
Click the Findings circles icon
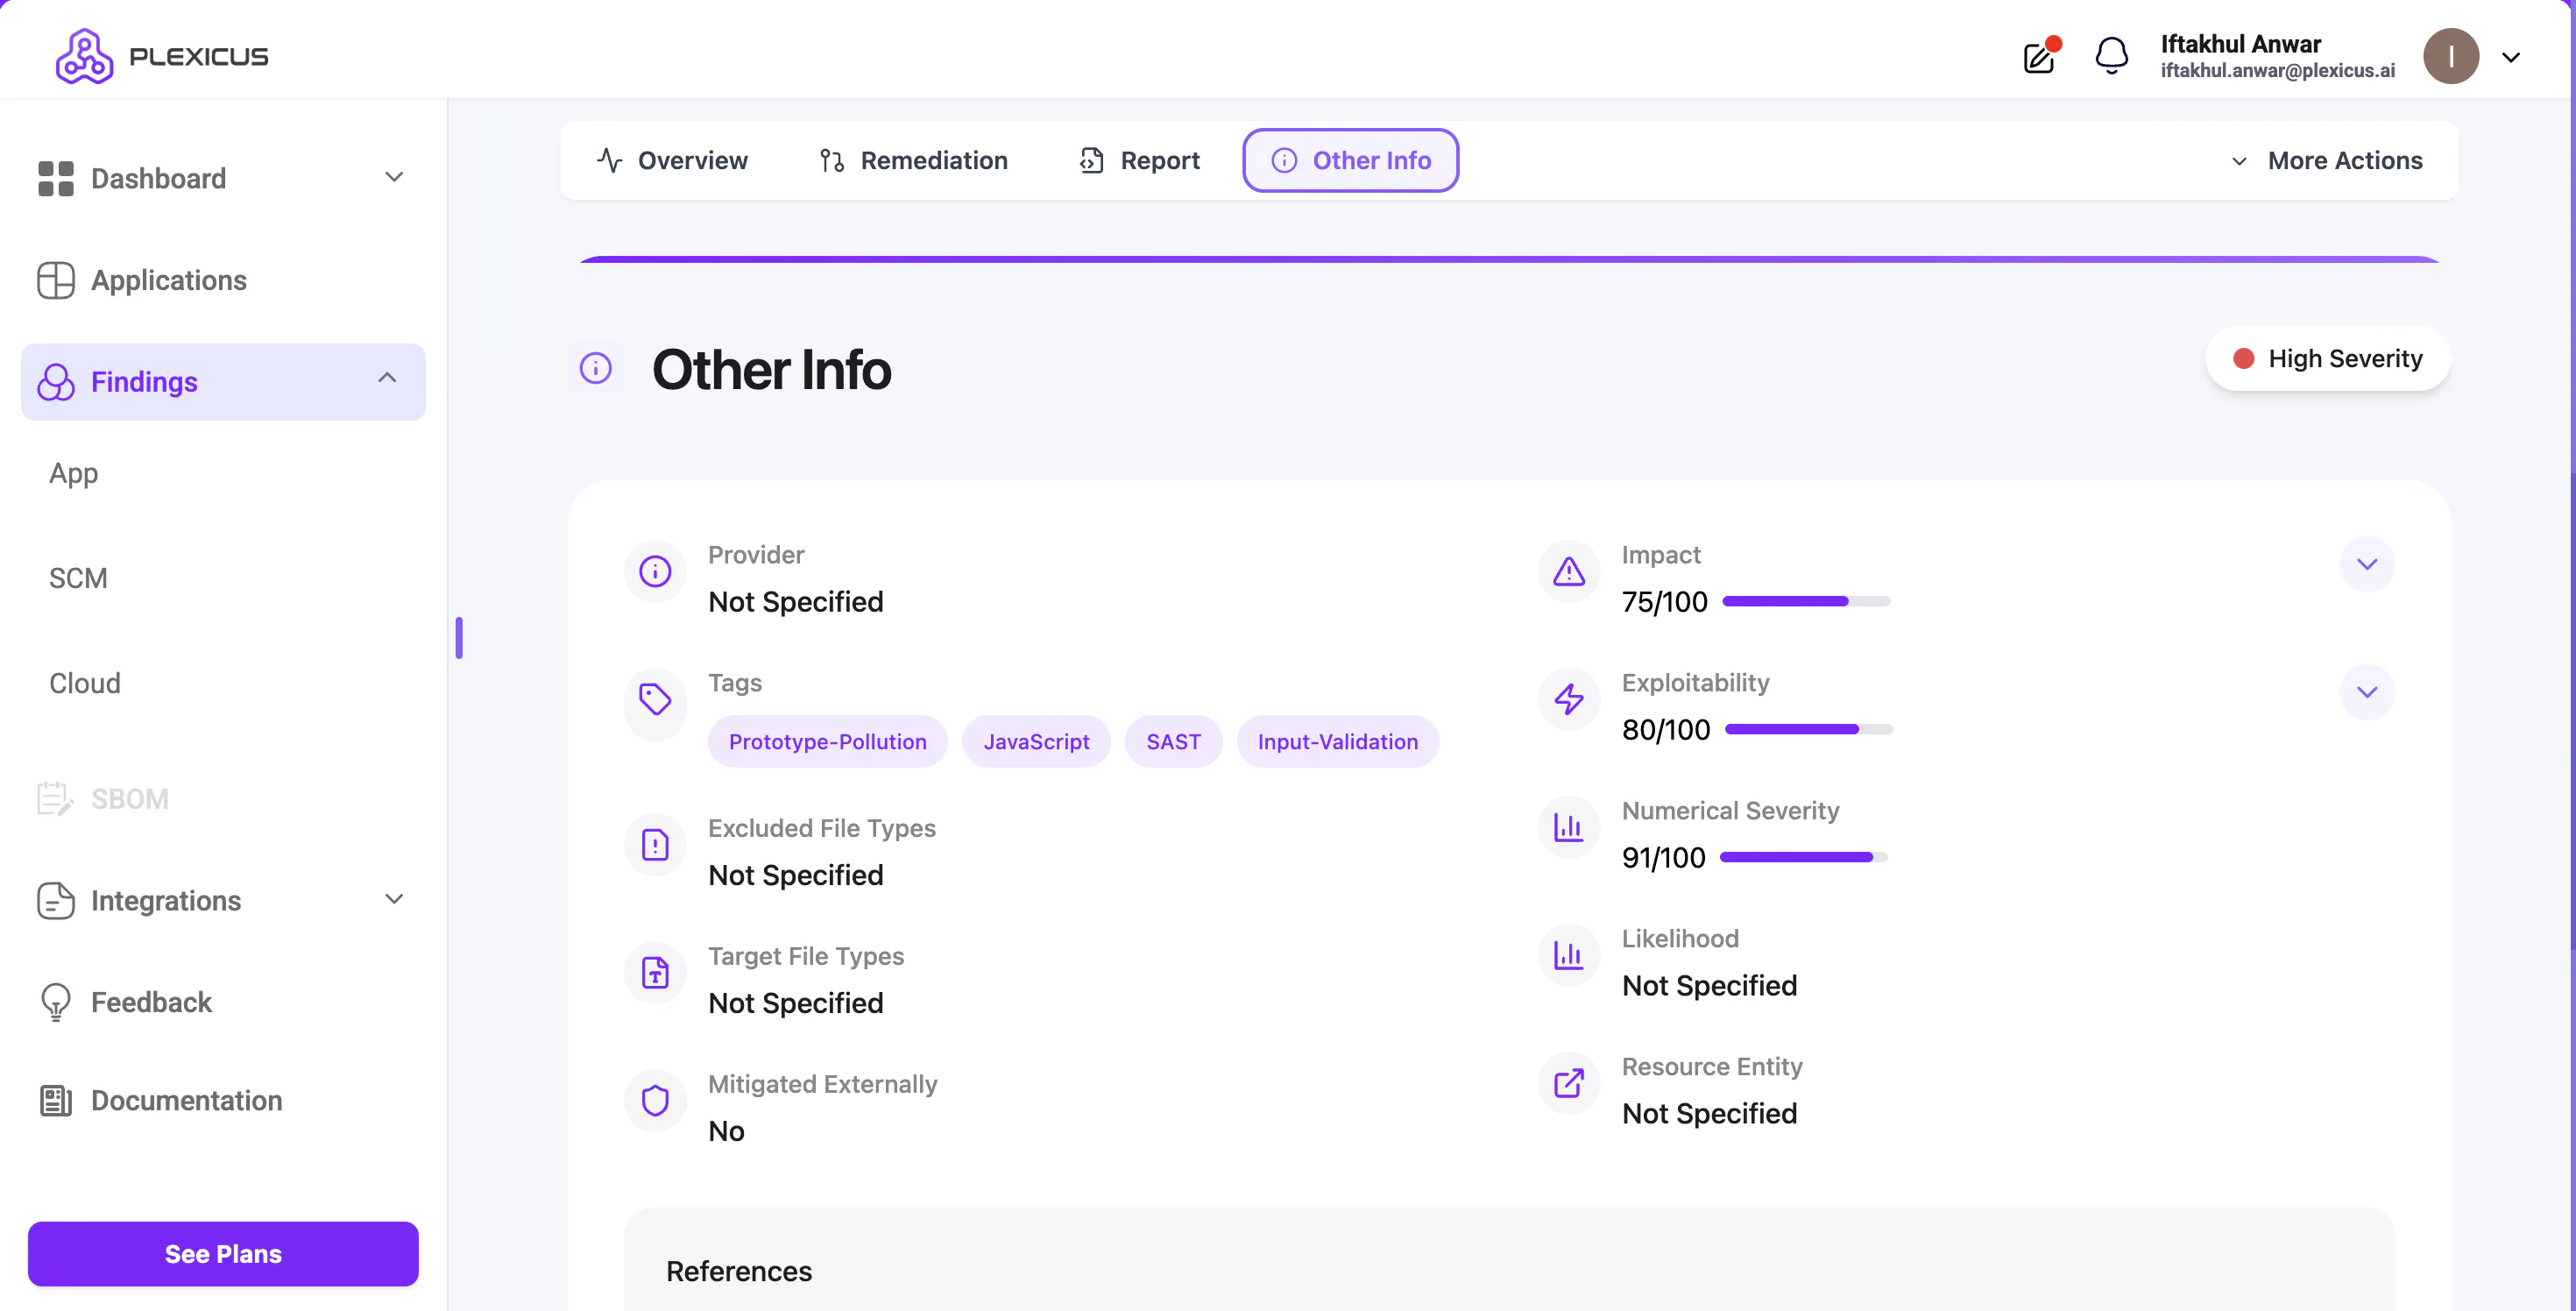(56, 382)
